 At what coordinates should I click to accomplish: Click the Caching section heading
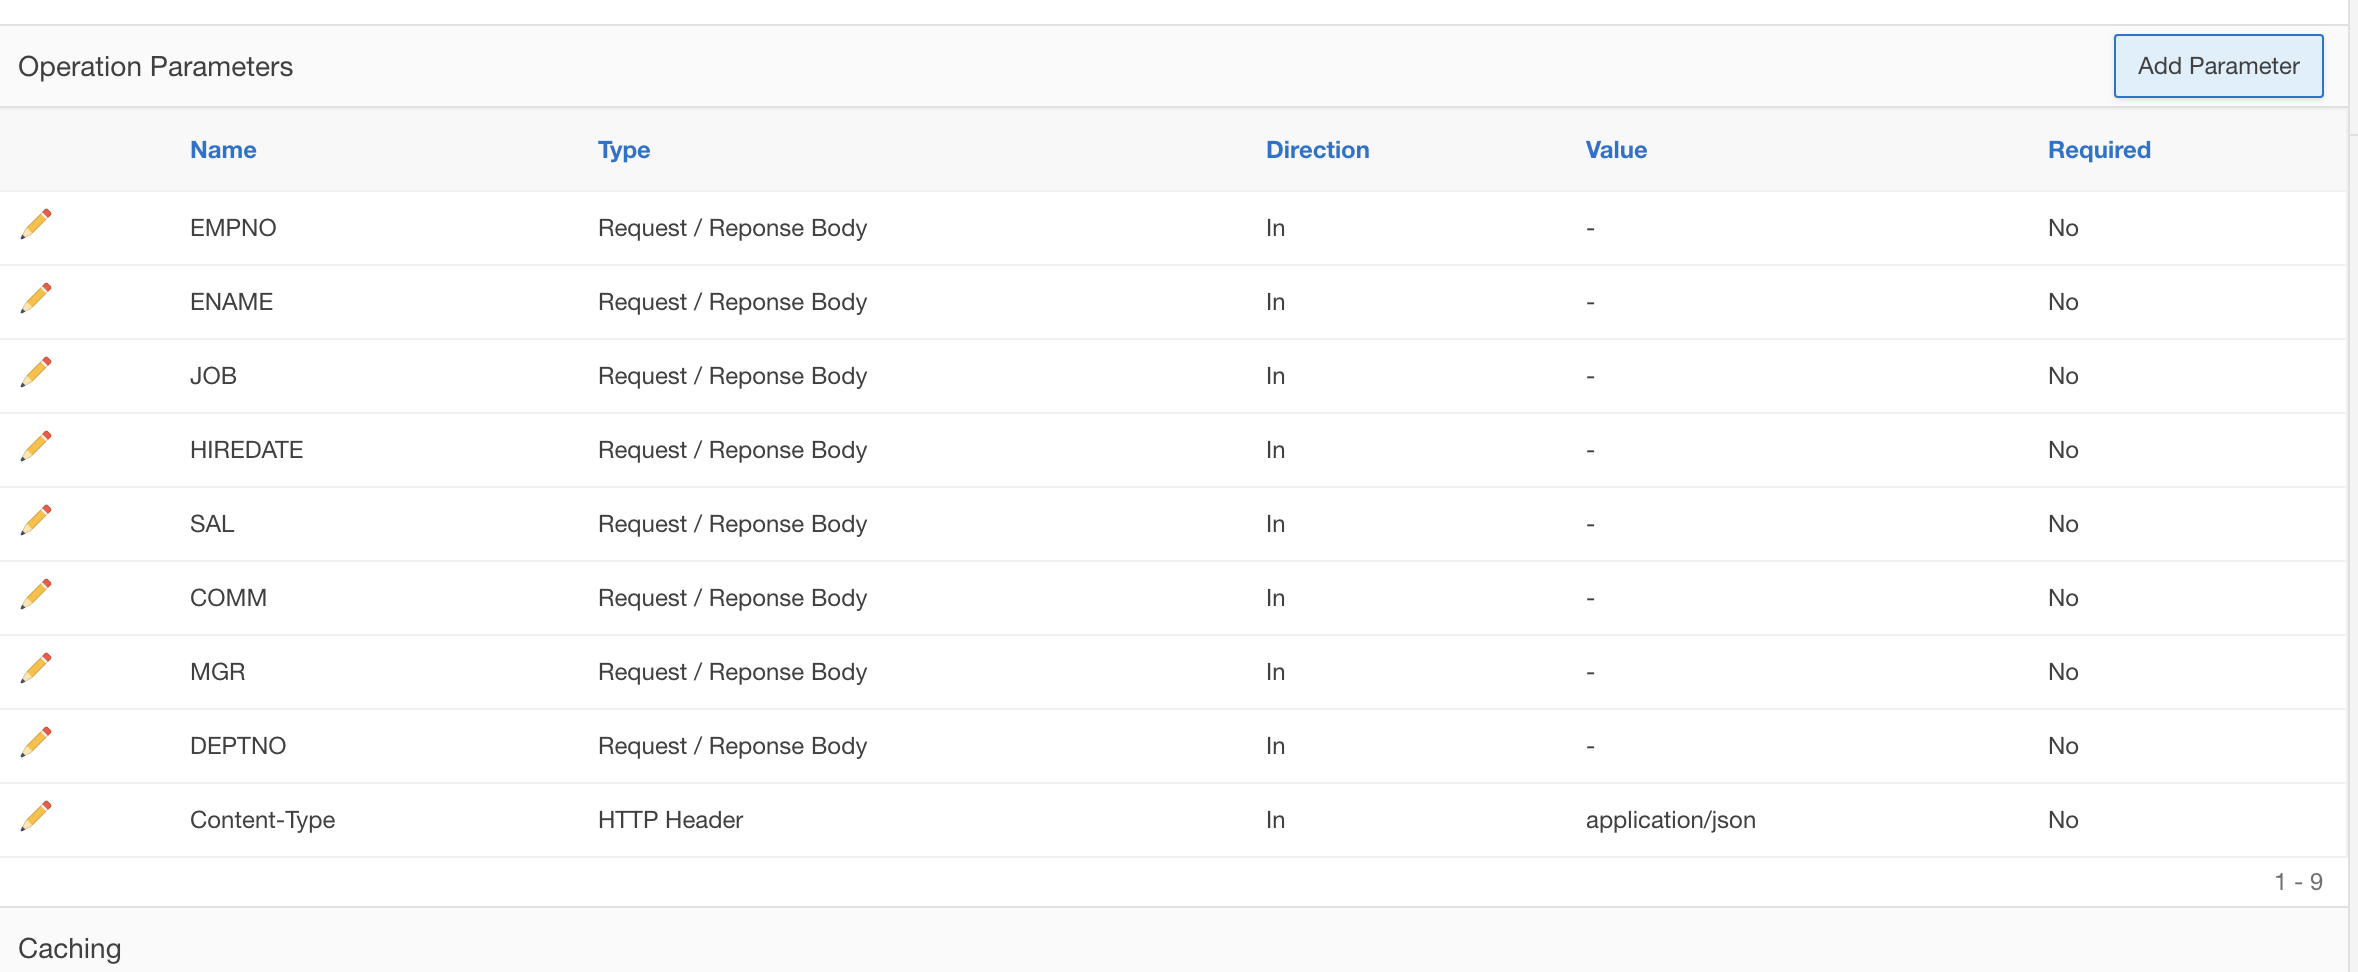pos(70,948)
